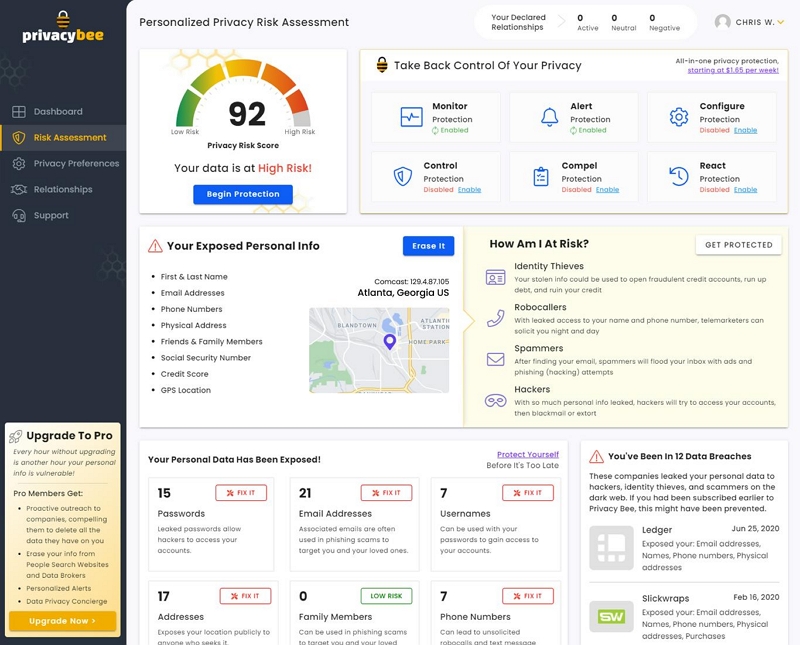Click the Hackers mask icon
Image resolution: width=800 pixels, height=645 pixels.
495,401
